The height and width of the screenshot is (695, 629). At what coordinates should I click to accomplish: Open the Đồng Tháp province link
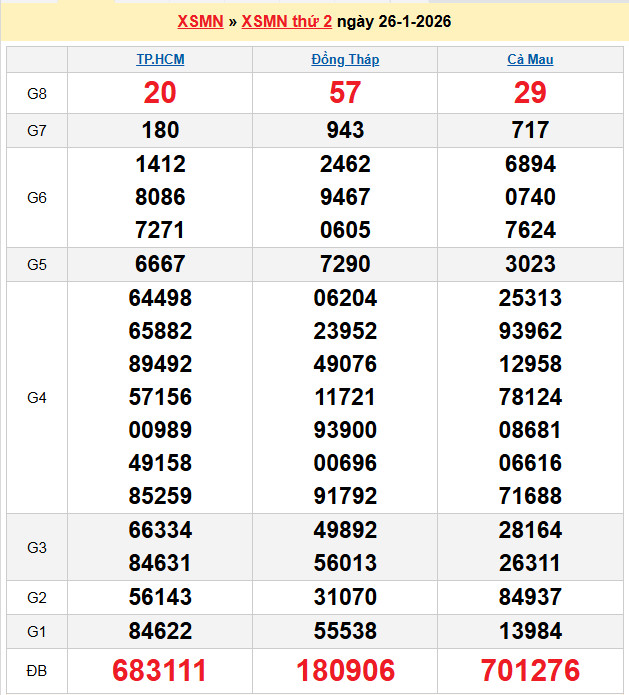345,59
